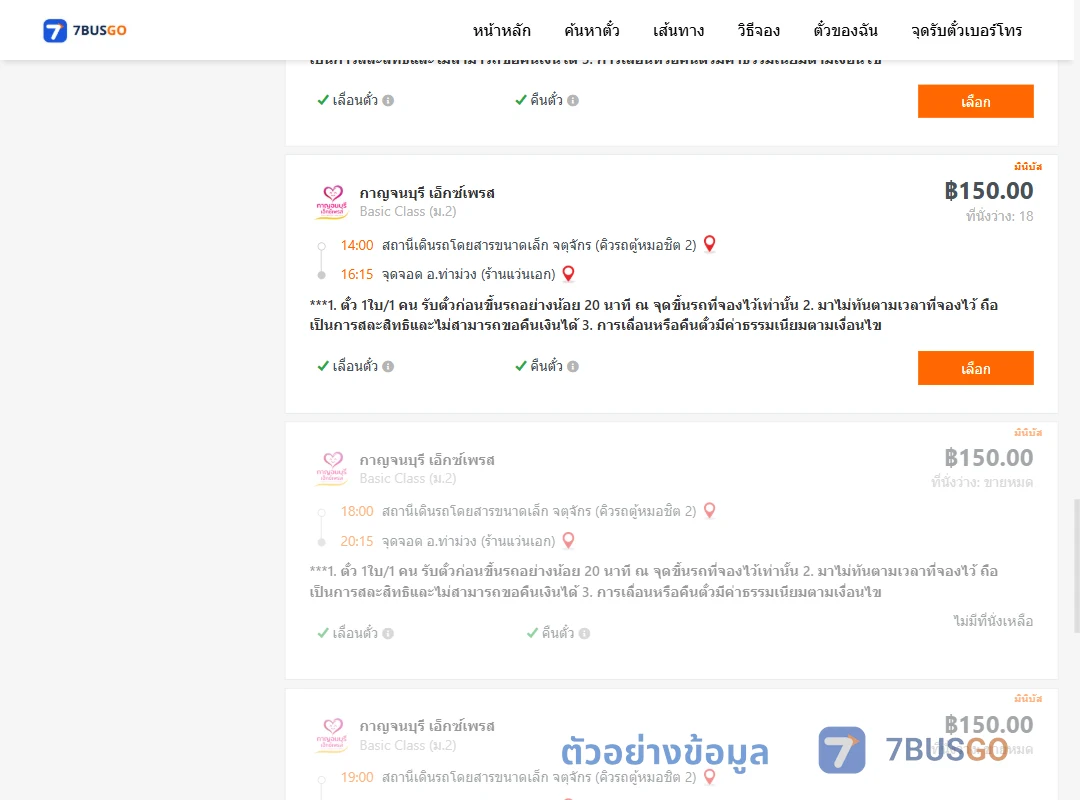Viewport: 1080px width, 800px height.
Task: Click ไม่มีที่นั่งเหลือ notice on 18:00 card
Action: (993, 621)
